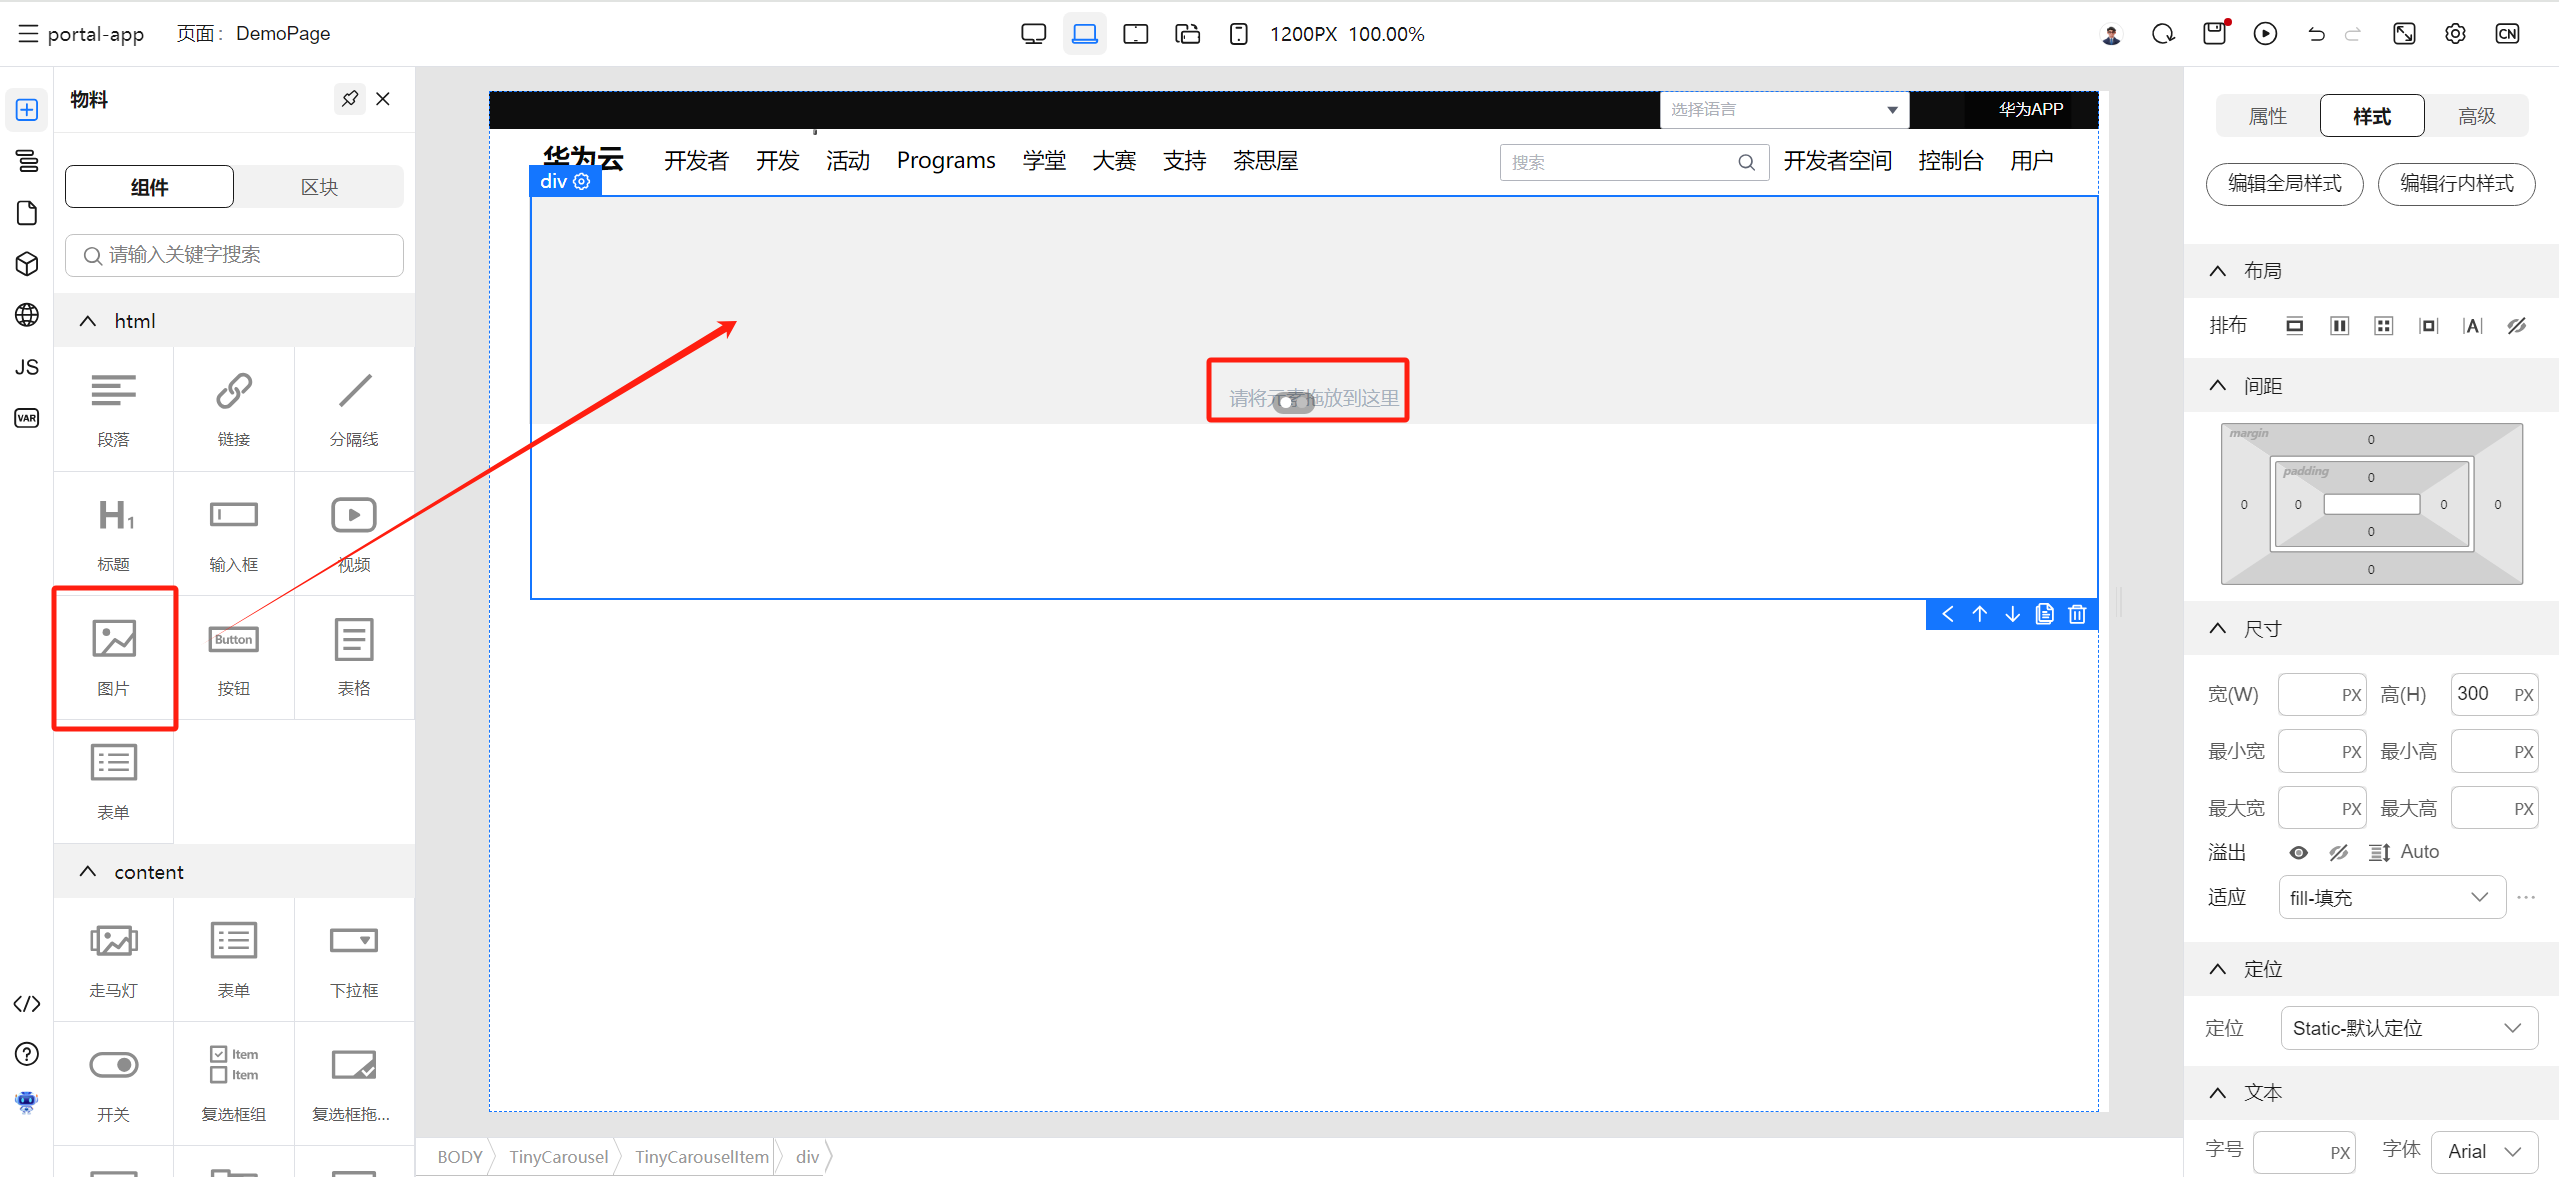Click 编辑全局样式 button

click(2284, 184)
